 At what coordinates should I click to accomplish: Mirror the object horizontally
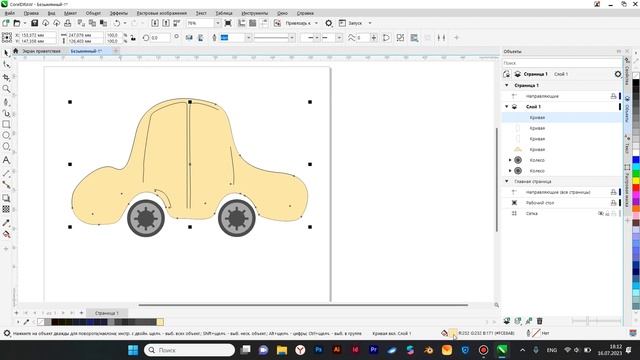click(189, 38)
